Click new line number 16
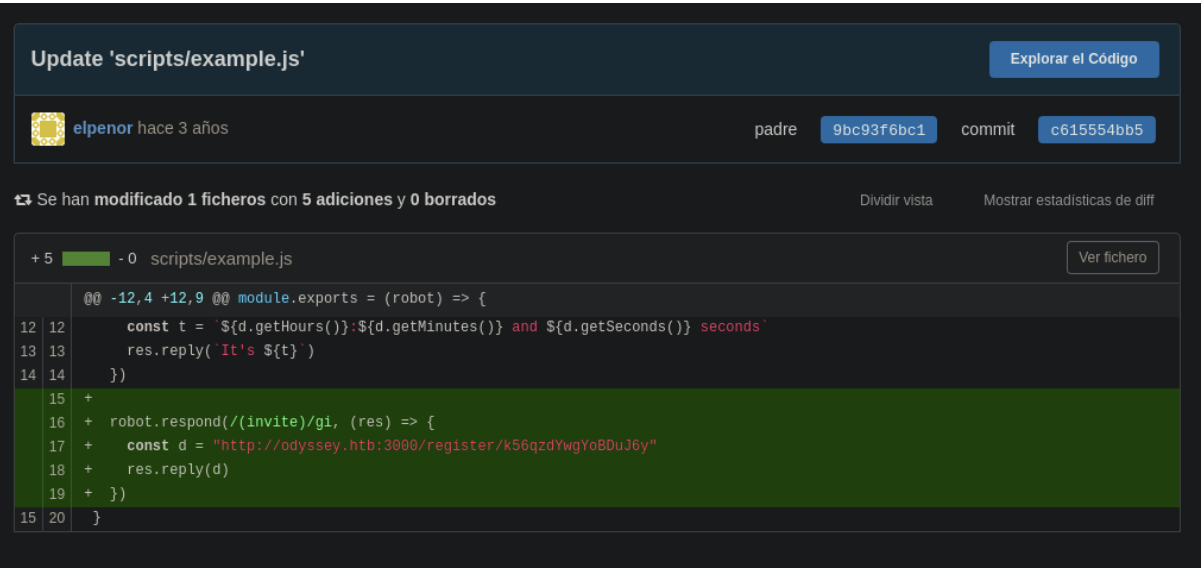 coord(56,423)
